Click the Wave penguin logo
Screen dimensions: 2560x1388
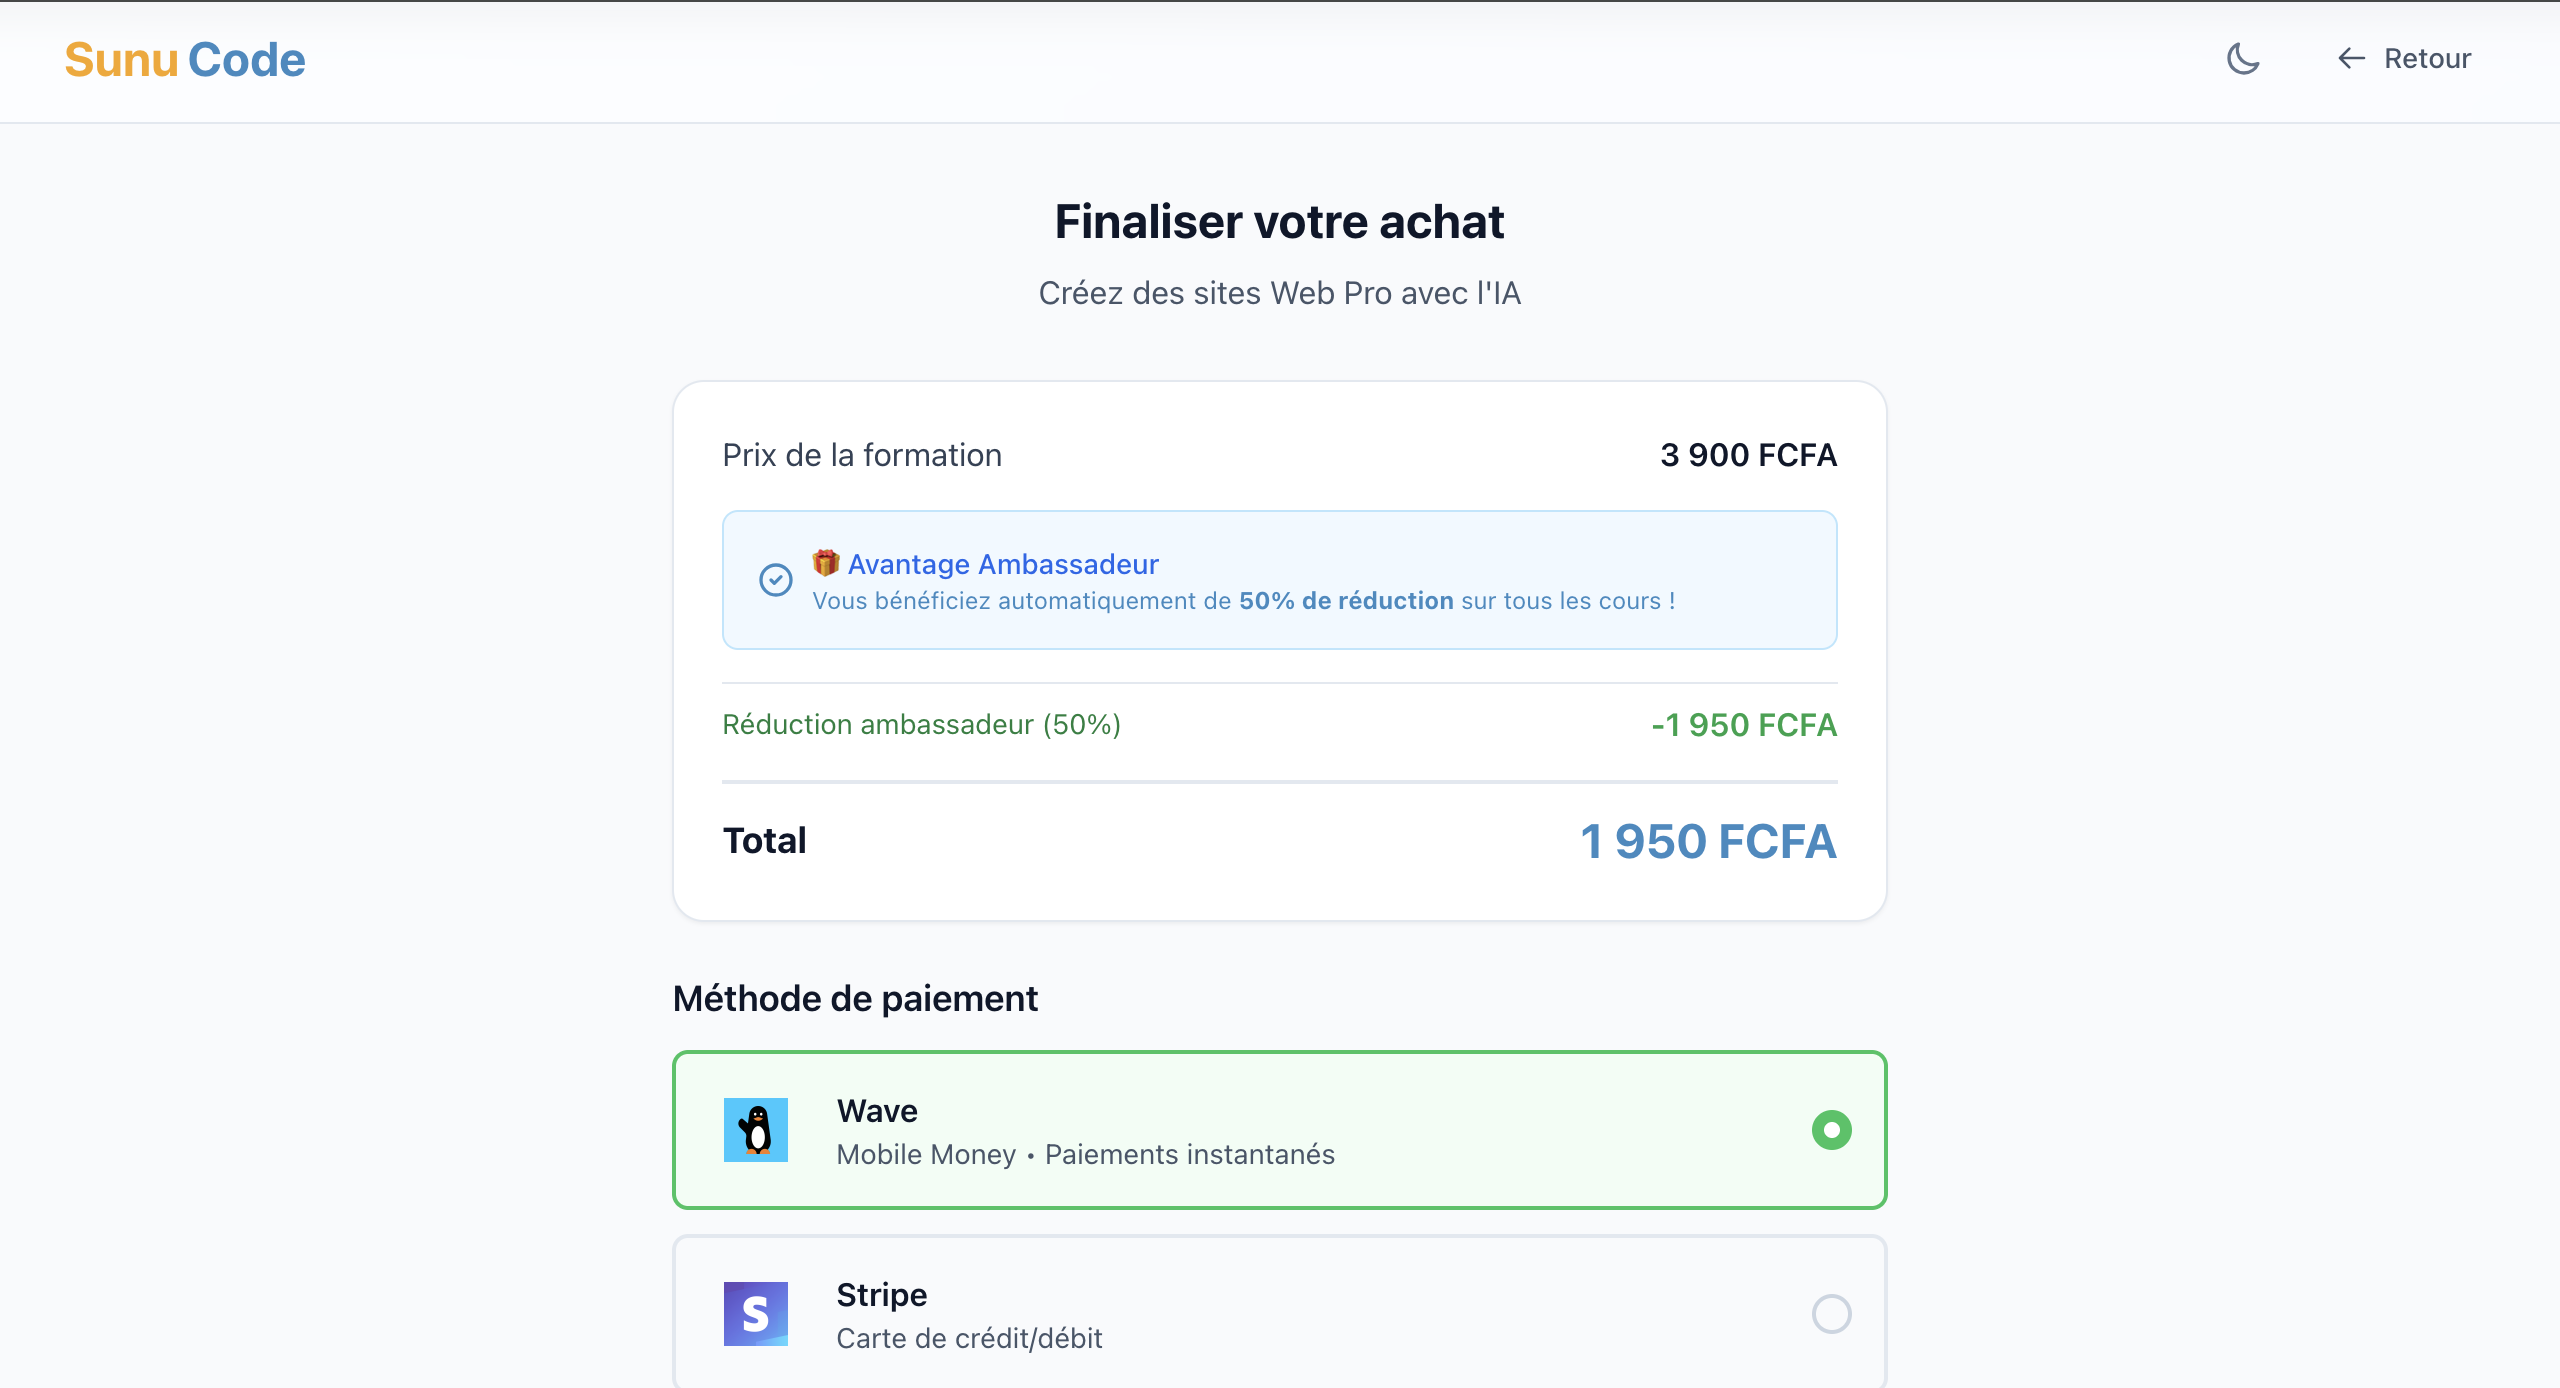coord(756,1130)
